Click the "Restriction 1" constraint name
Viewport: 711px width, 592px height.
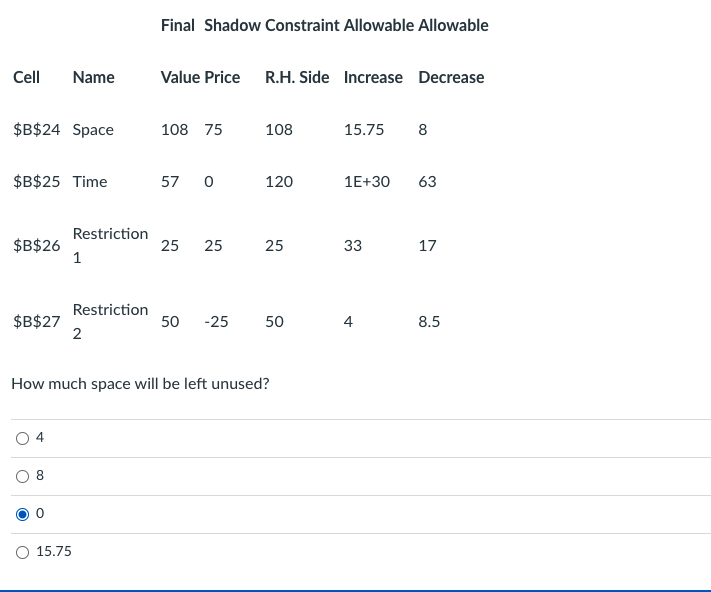tap(110, 245)
